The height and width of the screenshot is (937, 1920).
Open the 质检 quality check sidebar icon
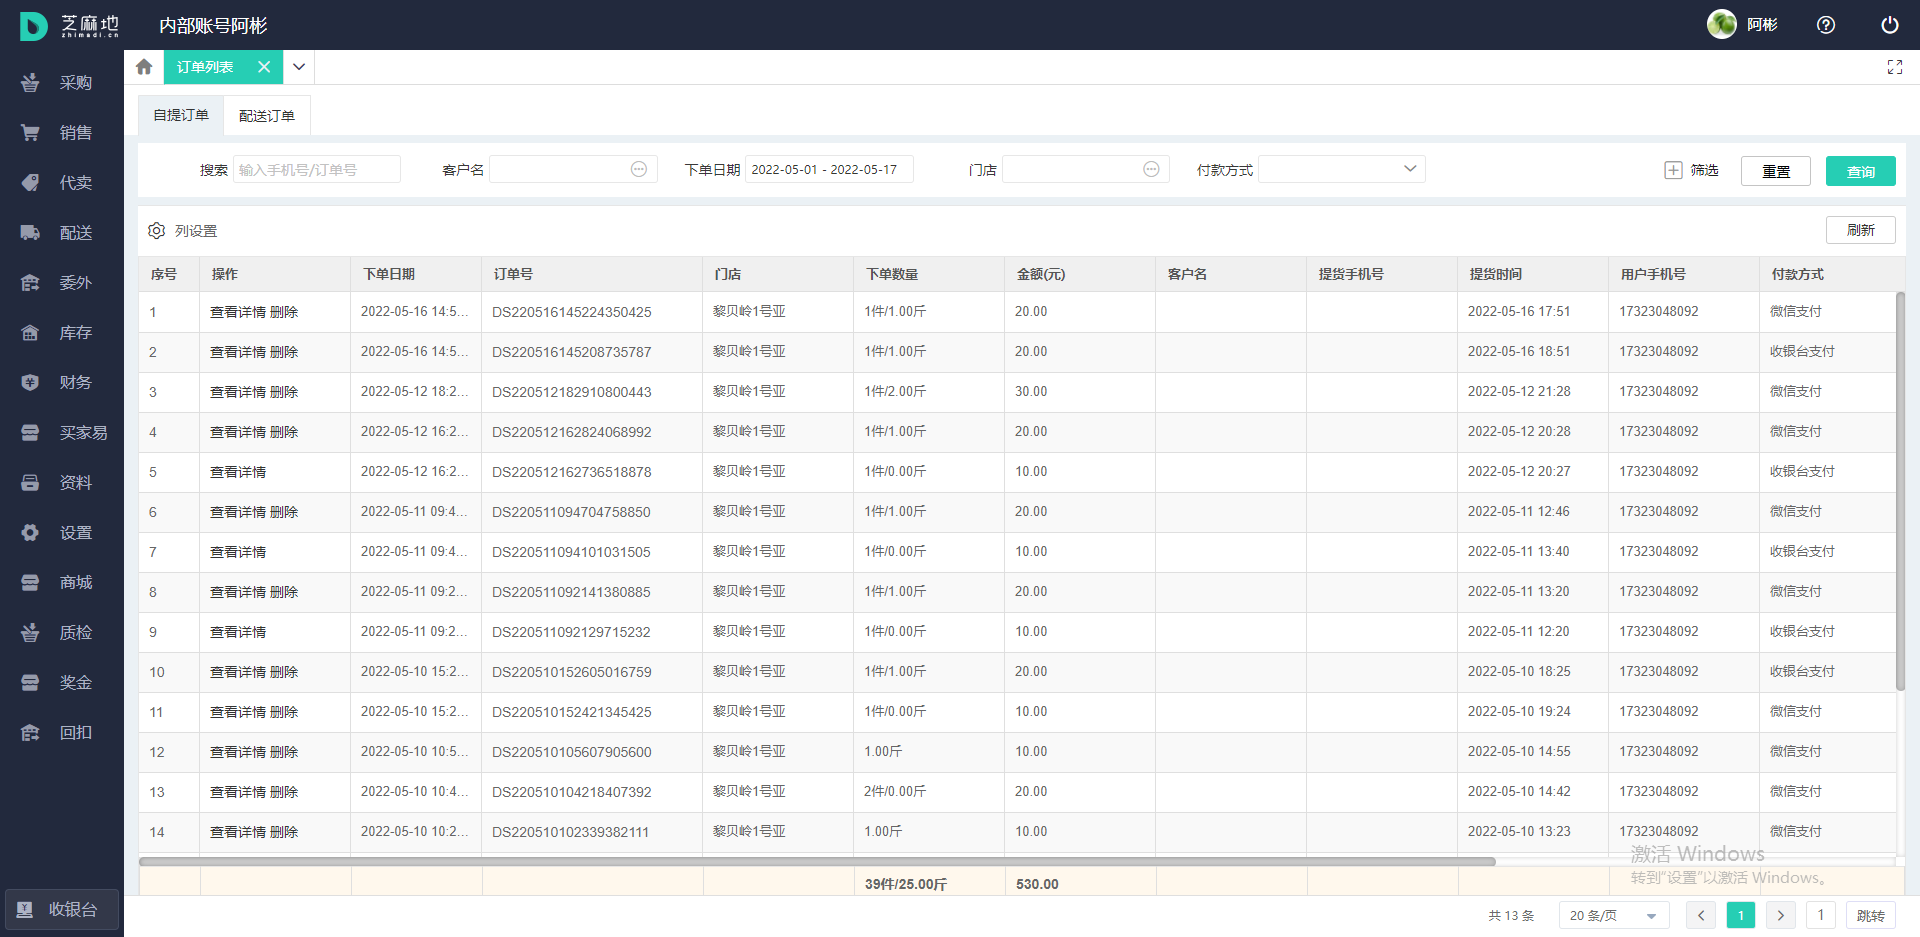click(30, 633)
